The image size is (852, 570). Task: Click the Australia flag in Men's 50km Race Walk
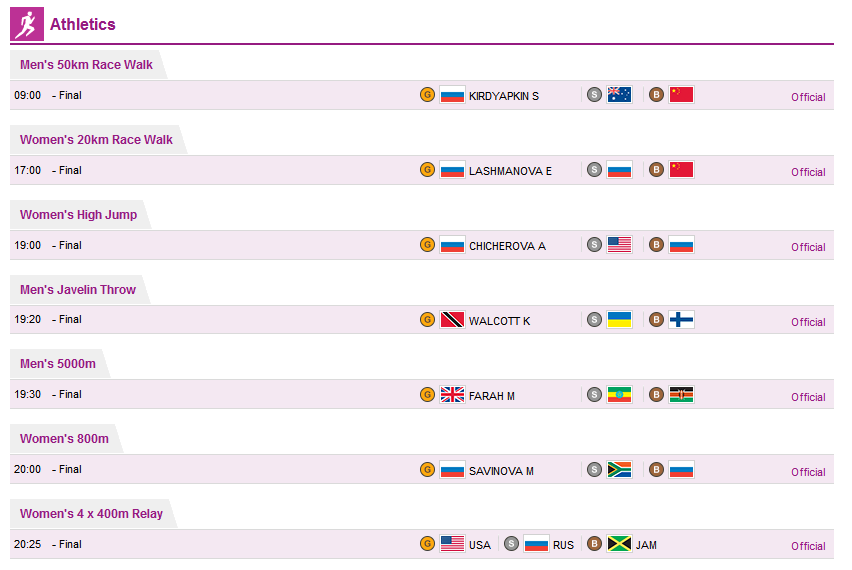click(x=619, y=95)
